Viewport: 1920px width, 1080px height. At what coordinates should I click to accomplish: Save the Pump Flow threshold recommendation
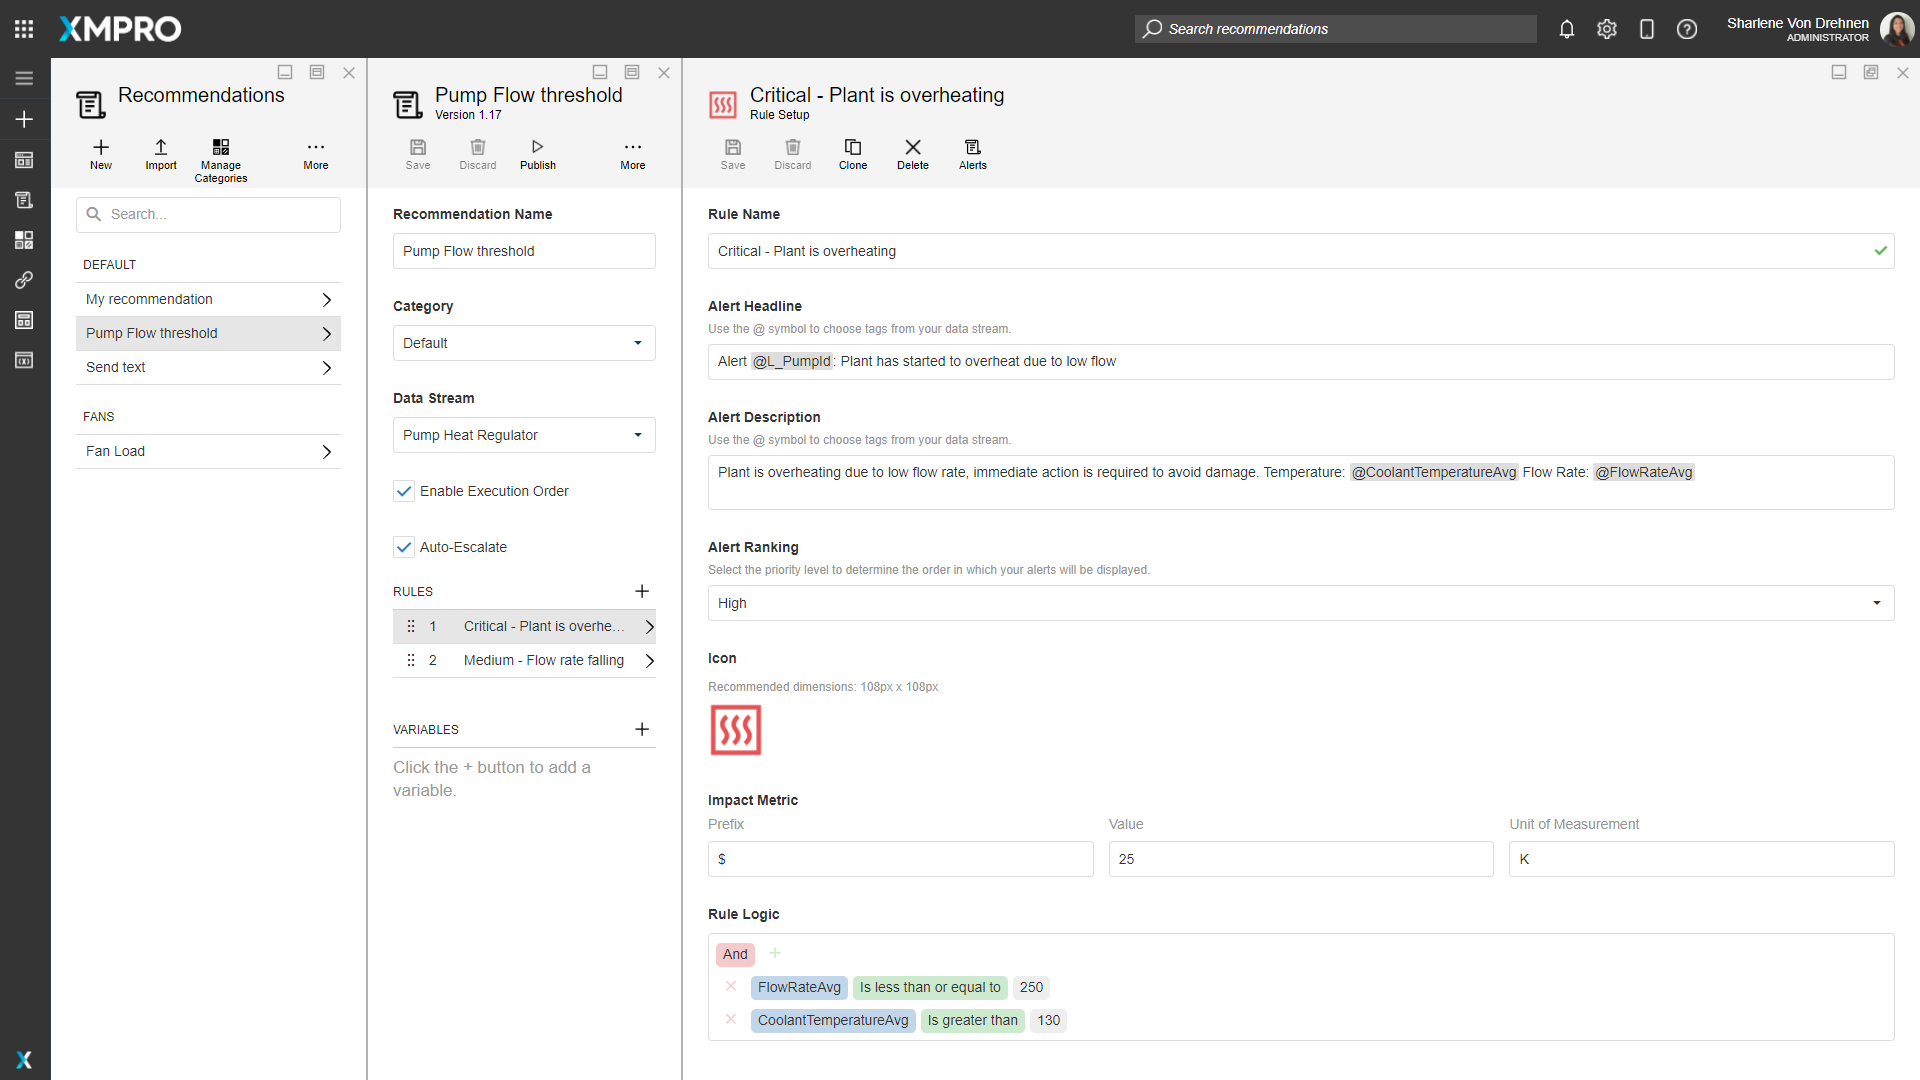[418, 155]
